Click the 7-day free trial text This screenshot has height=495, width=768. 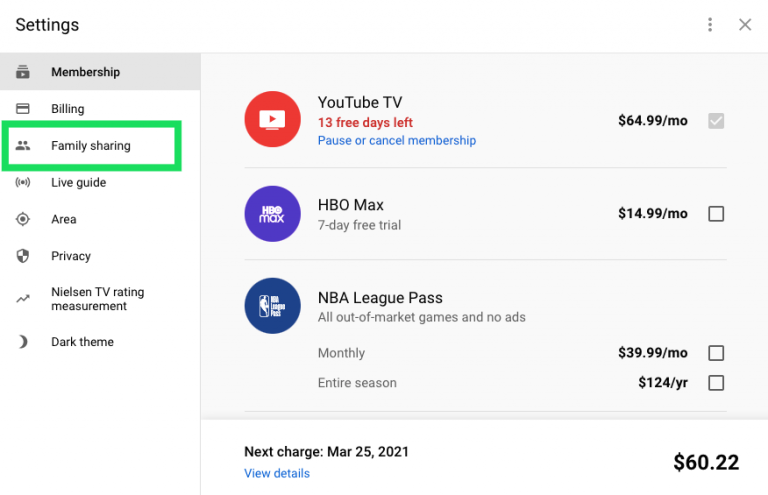(x=359, y=225)
